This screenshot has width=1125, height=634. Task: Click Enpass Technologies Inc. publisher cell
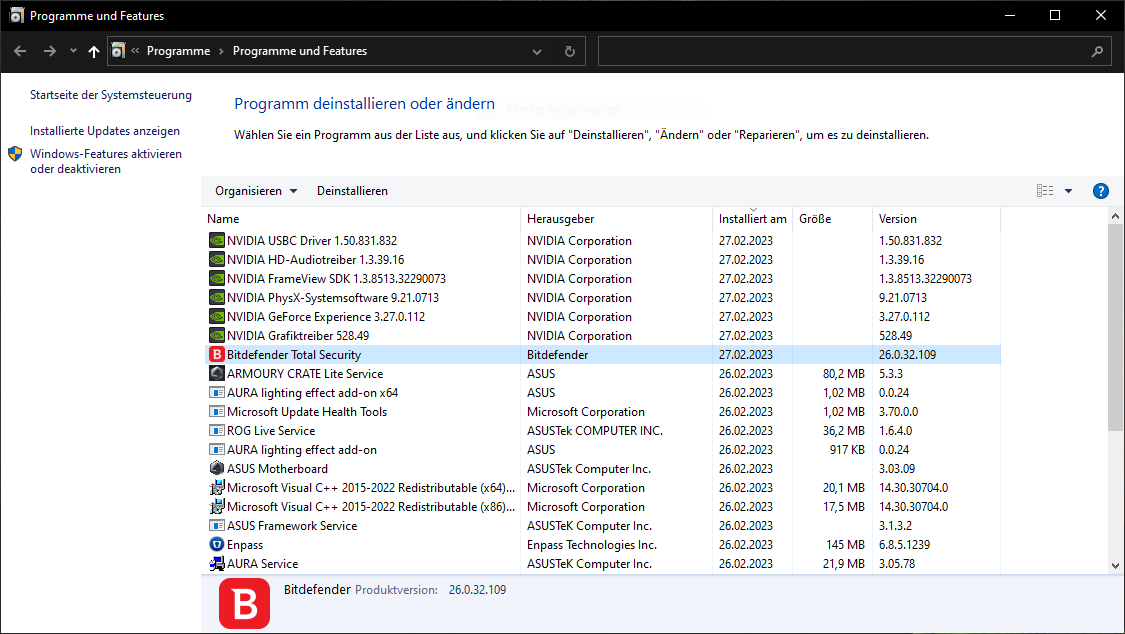click(x=592, y=545)
